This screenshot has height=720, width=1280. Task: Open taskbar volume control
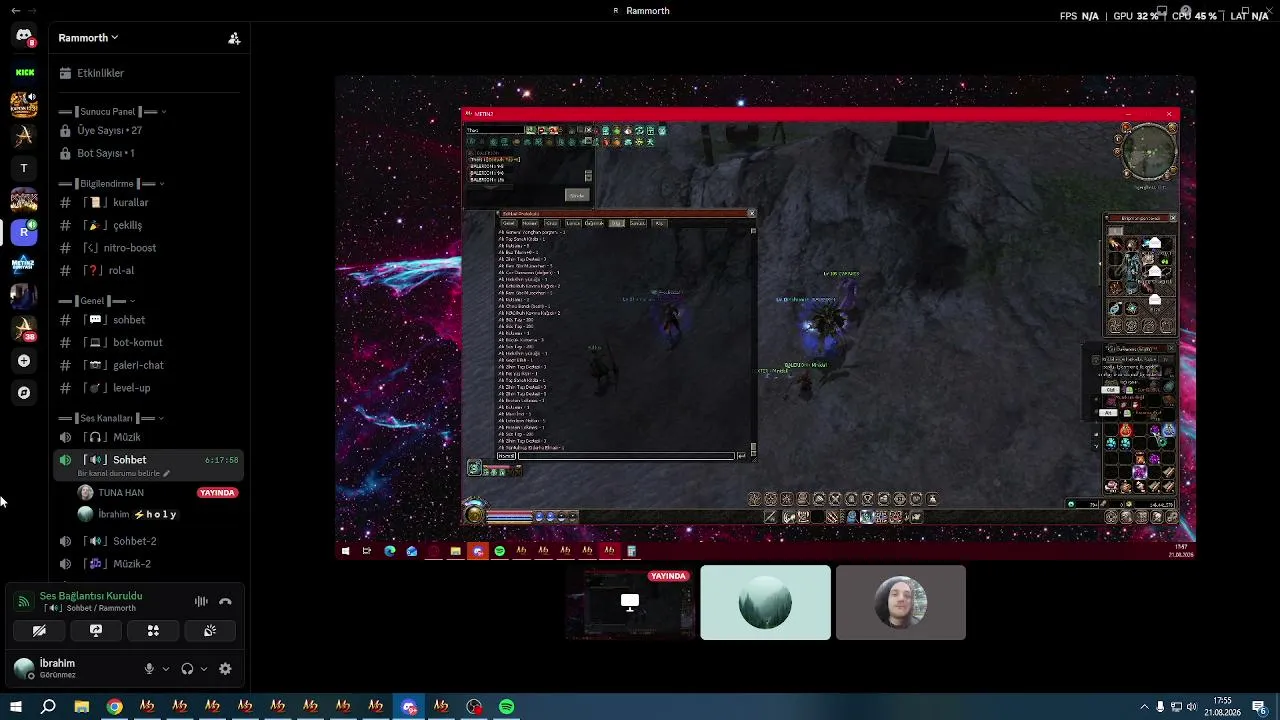(x=1191, y=707)
